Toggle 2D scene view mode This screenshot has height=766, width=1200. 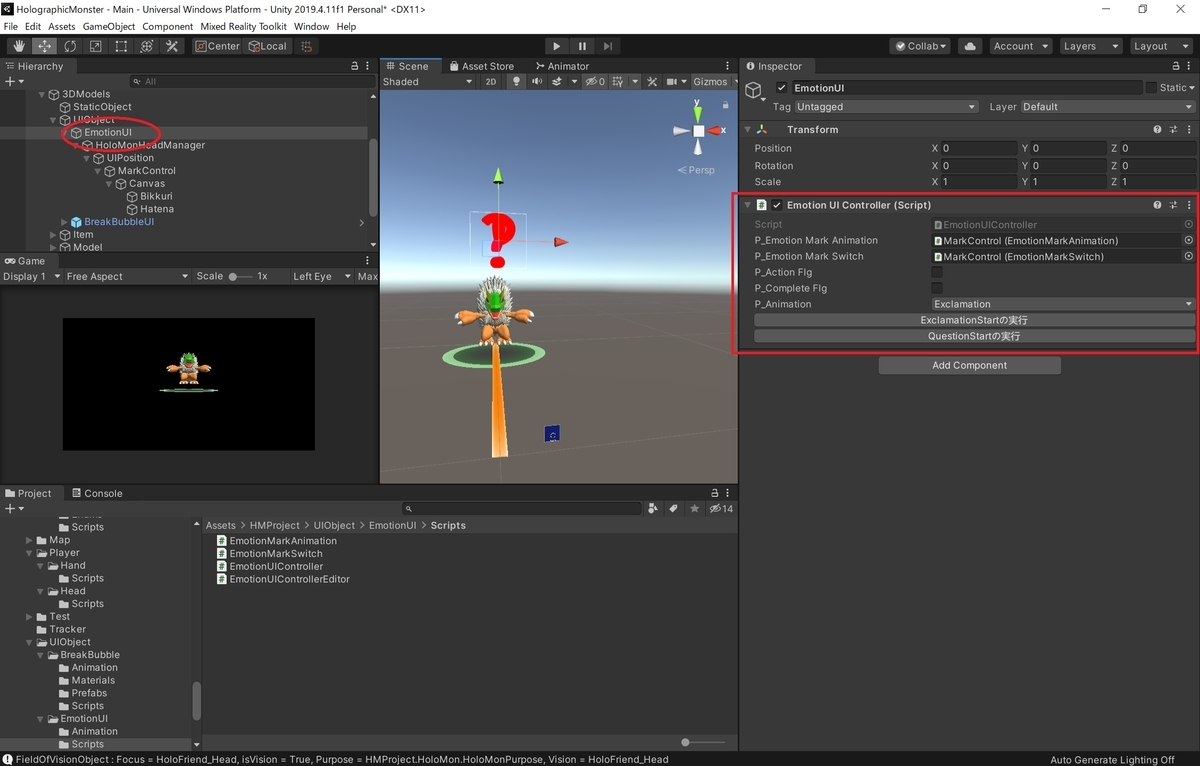(491, 81)
